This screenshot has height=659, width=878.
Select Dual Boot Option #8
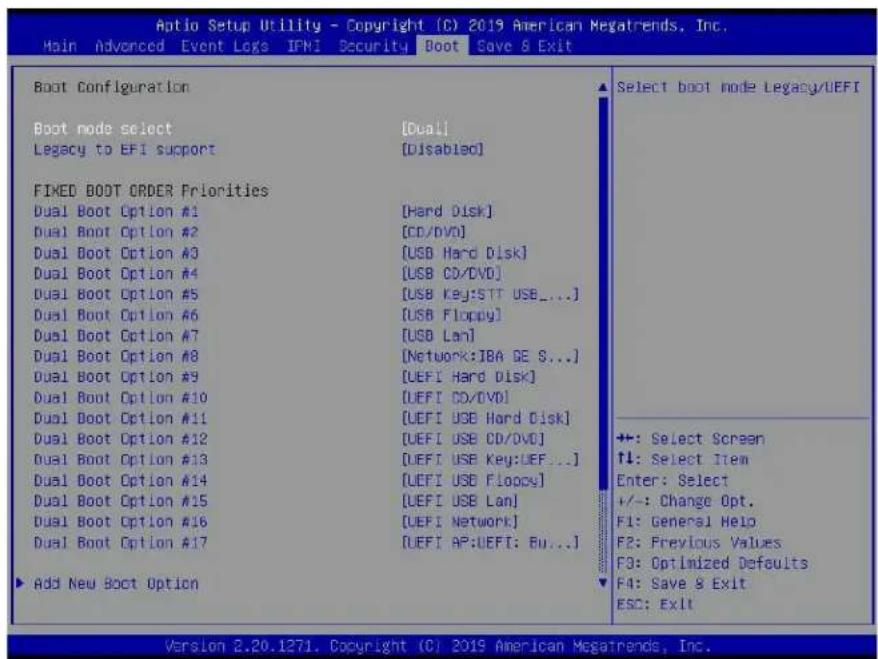tap(116, 357)
